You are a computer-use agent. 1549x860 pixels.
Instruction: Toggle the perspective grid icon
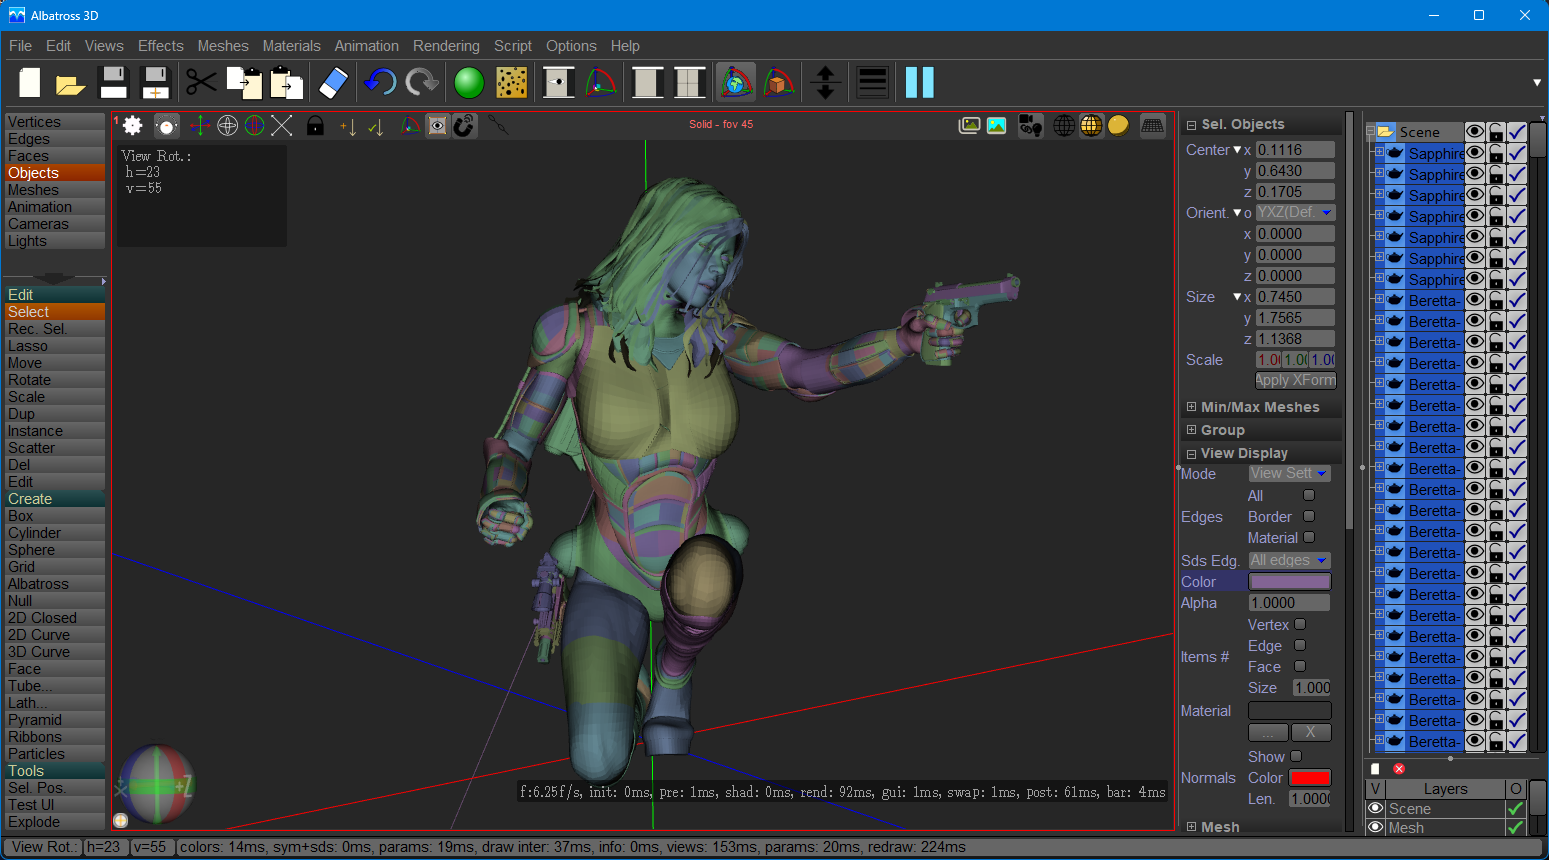coord(1153,125)
